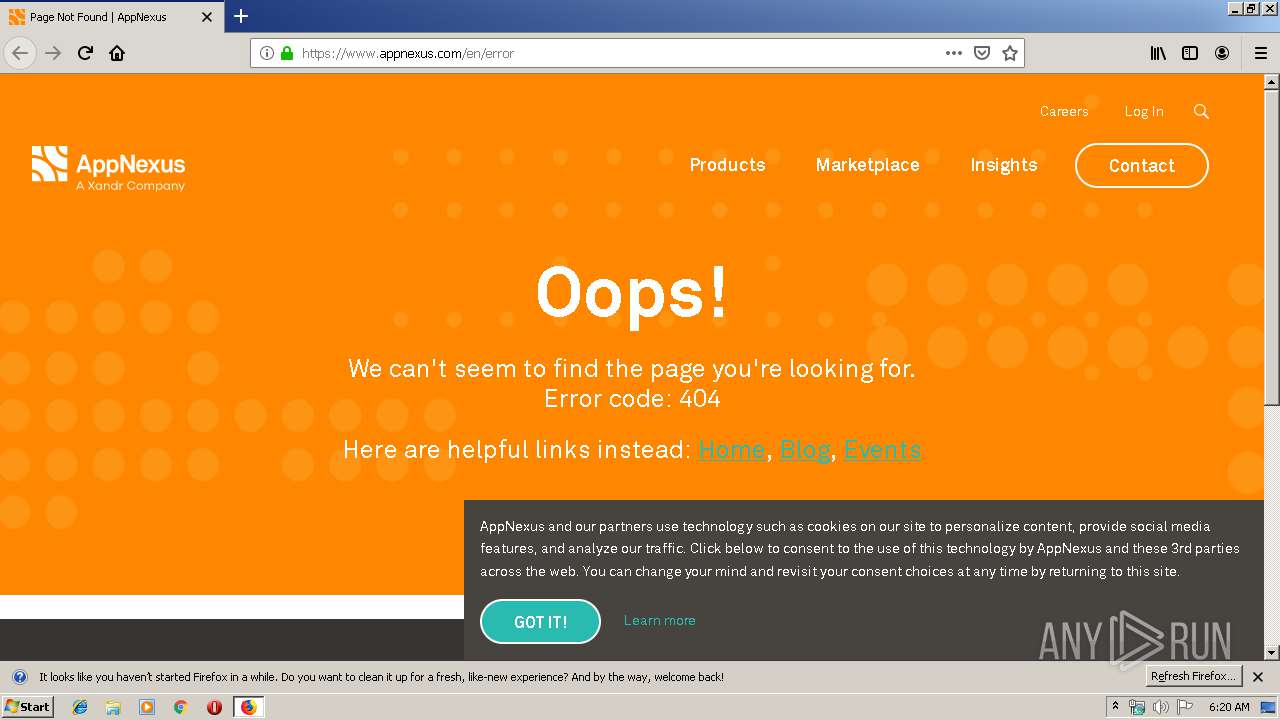Open the Firefox hamburger menu
Image resolution: width=1280 pixels, height=720 pixels.
coord(1261,53)
